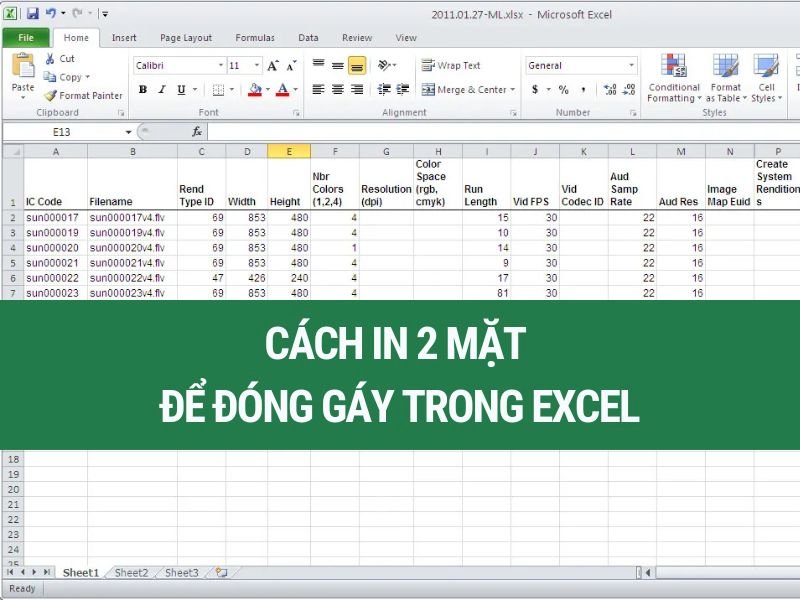Switch to the Data tab
This screenshot has width=800, height=600.
tap(308, 38)
